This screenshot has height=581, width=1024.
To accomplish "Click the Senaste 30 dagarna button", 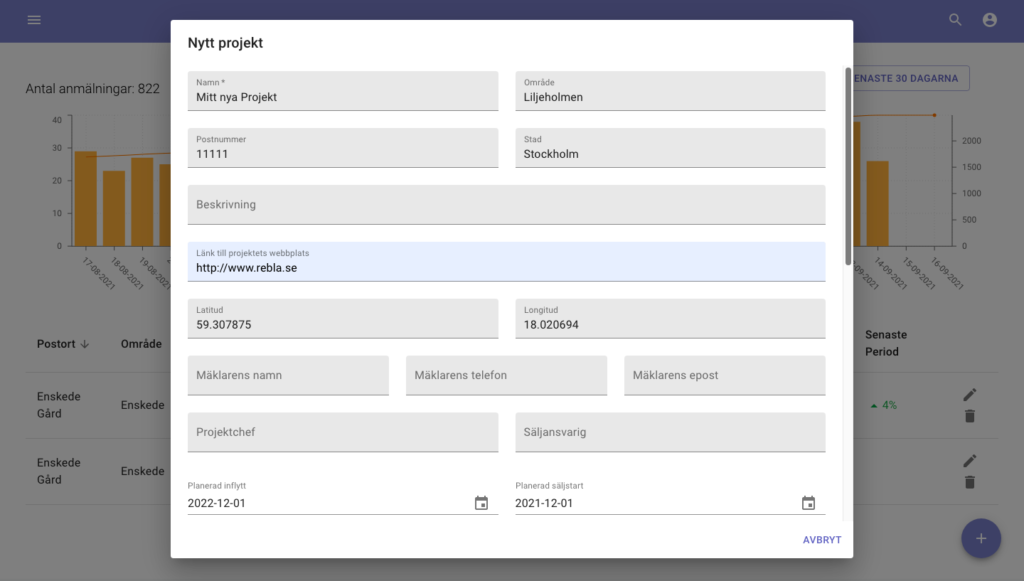I will click(x=910, y=78).
